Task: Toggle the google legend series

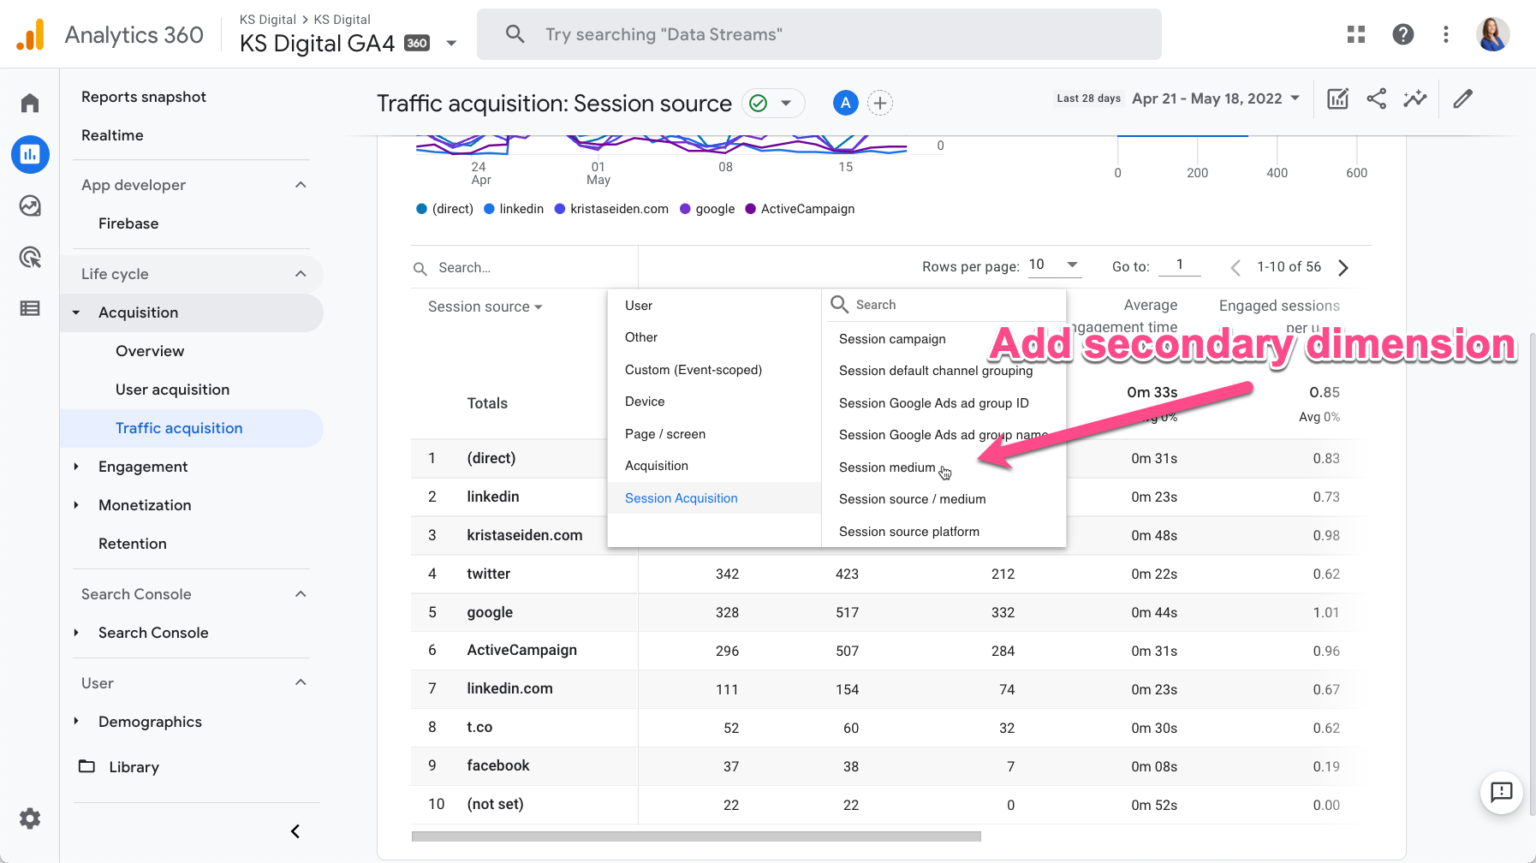Action: [x=707, y=209]
